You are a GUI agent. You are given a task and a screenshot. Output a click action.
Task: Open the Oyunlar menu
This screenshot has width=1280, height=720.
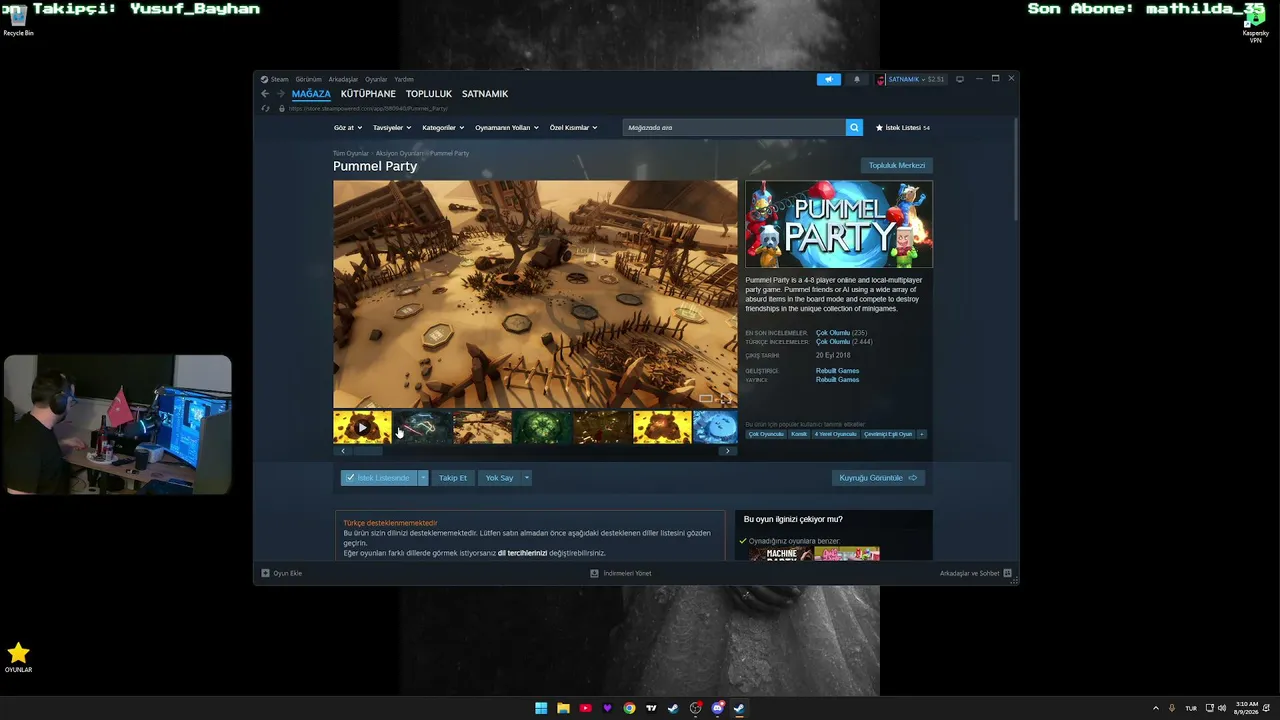(x=376, y=79)
